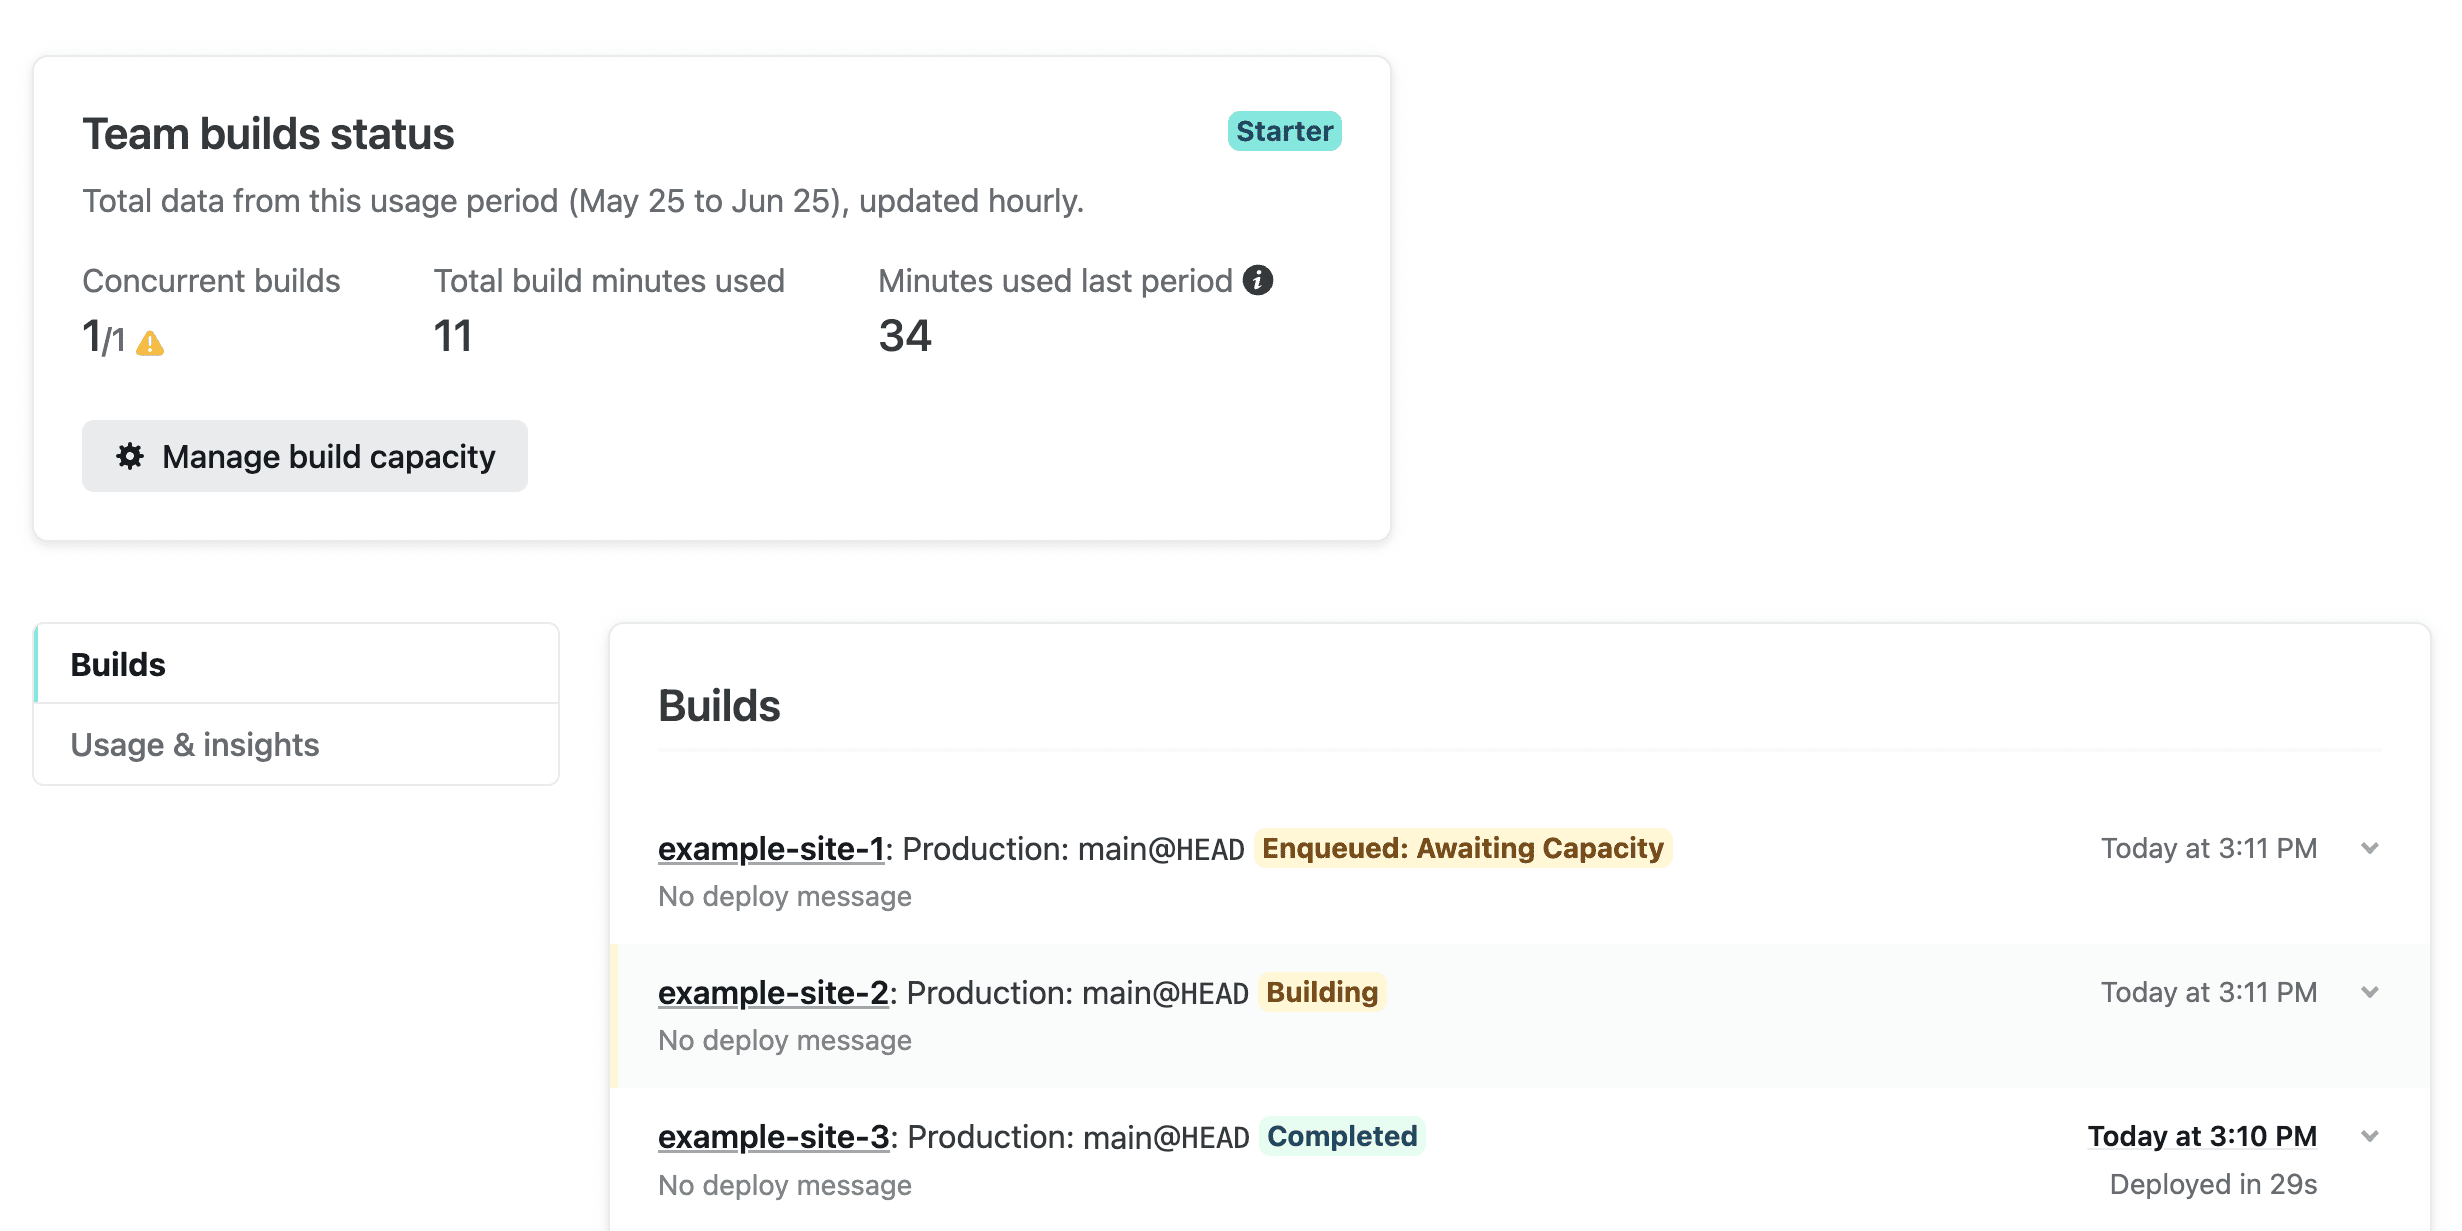This screenshot has width=2462, height=1231.
Task: Click the info icon beside Minutes used last period
Action: click(x=1258, y=281)
